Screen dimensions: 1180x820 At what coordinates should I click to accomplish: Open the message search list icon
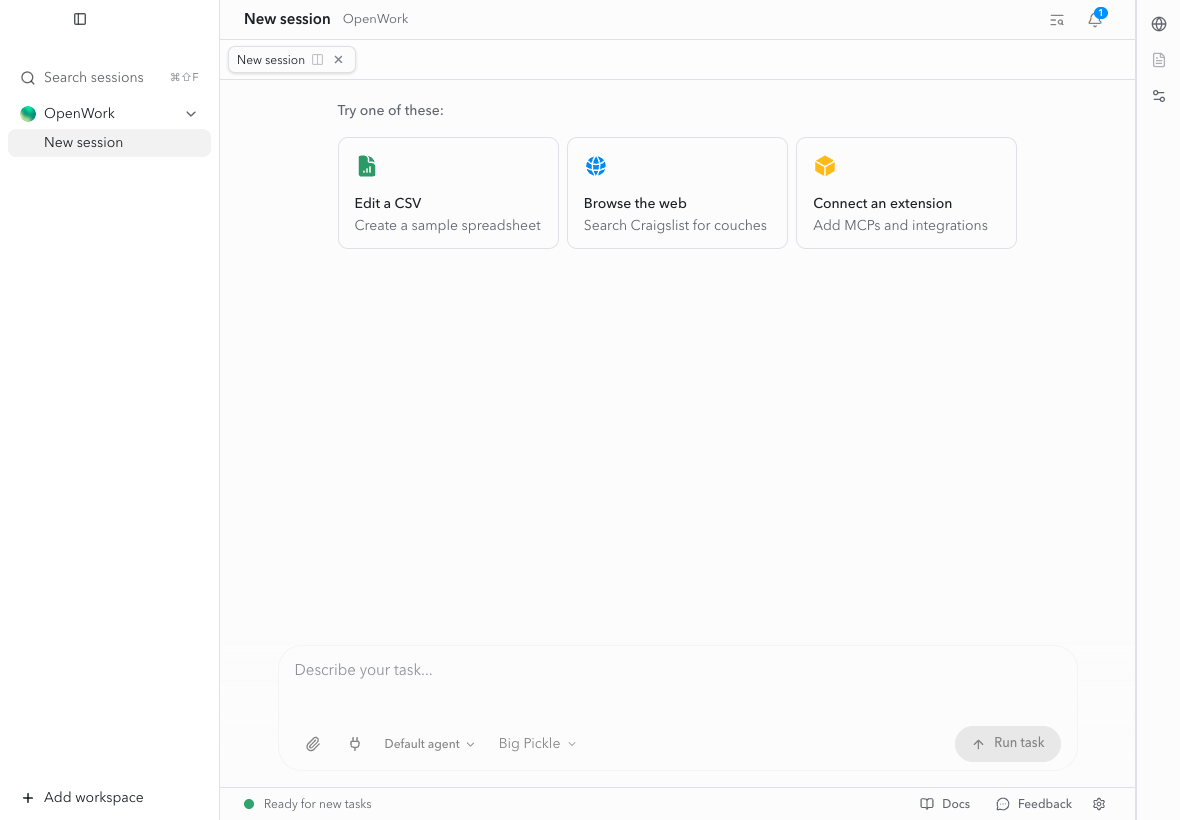[x=1057, y=20]
